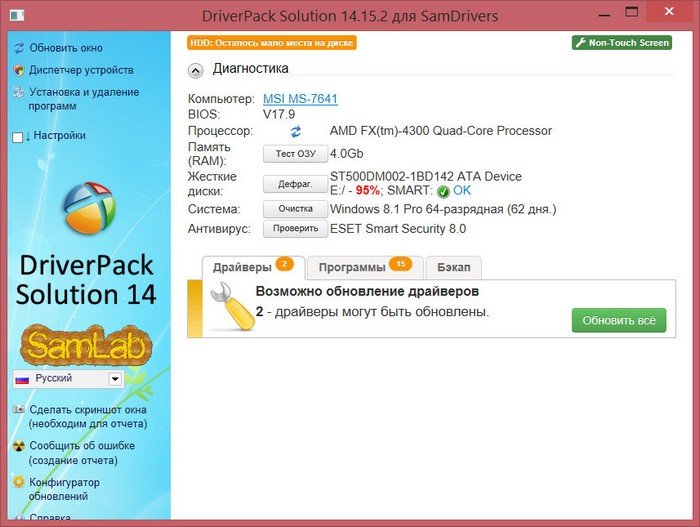Click the Возможно обновление драйверов heading
Image resolution: width=700 pixels, height=527 pixels.
[x=367, y=292]
